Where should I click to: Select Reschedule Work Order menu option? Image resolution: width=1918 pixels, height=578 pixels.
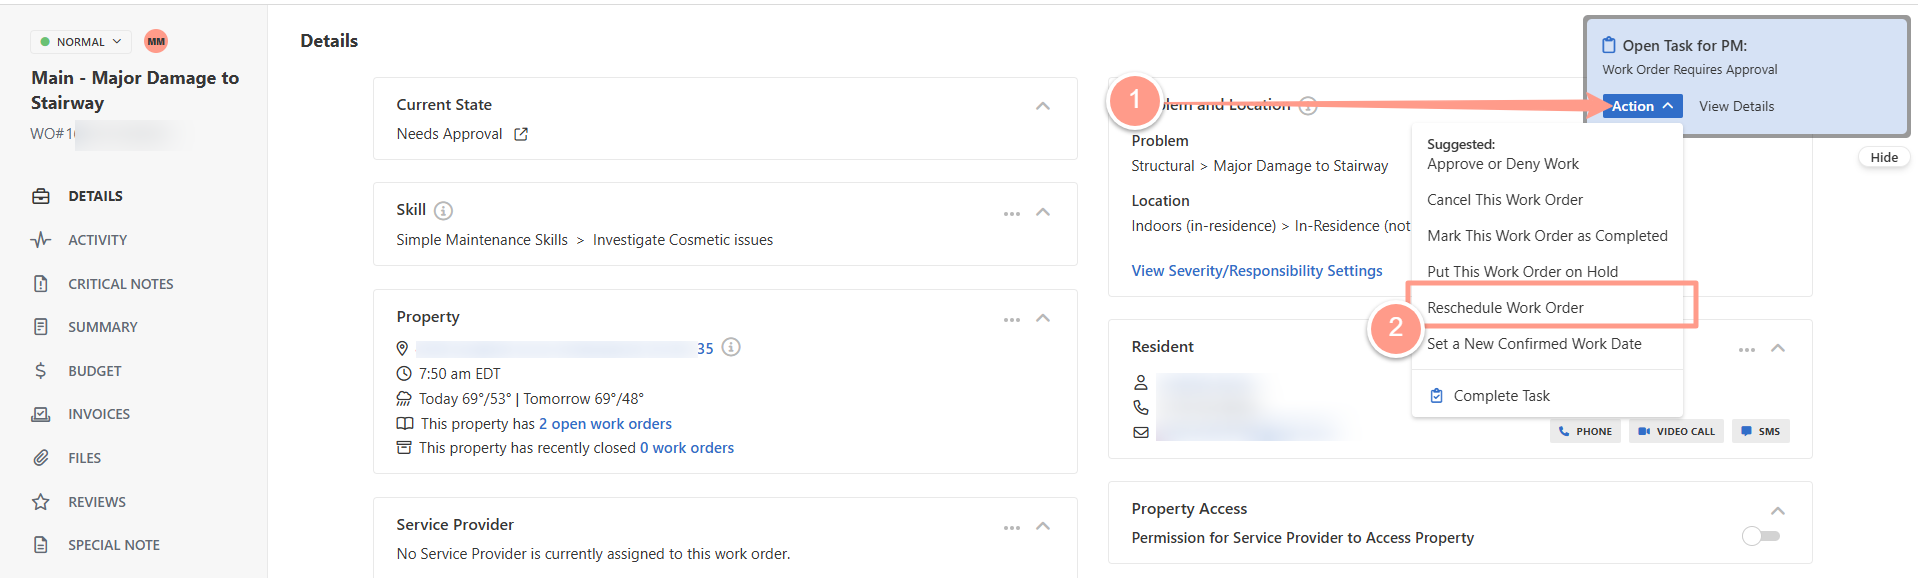(1505, 308)
